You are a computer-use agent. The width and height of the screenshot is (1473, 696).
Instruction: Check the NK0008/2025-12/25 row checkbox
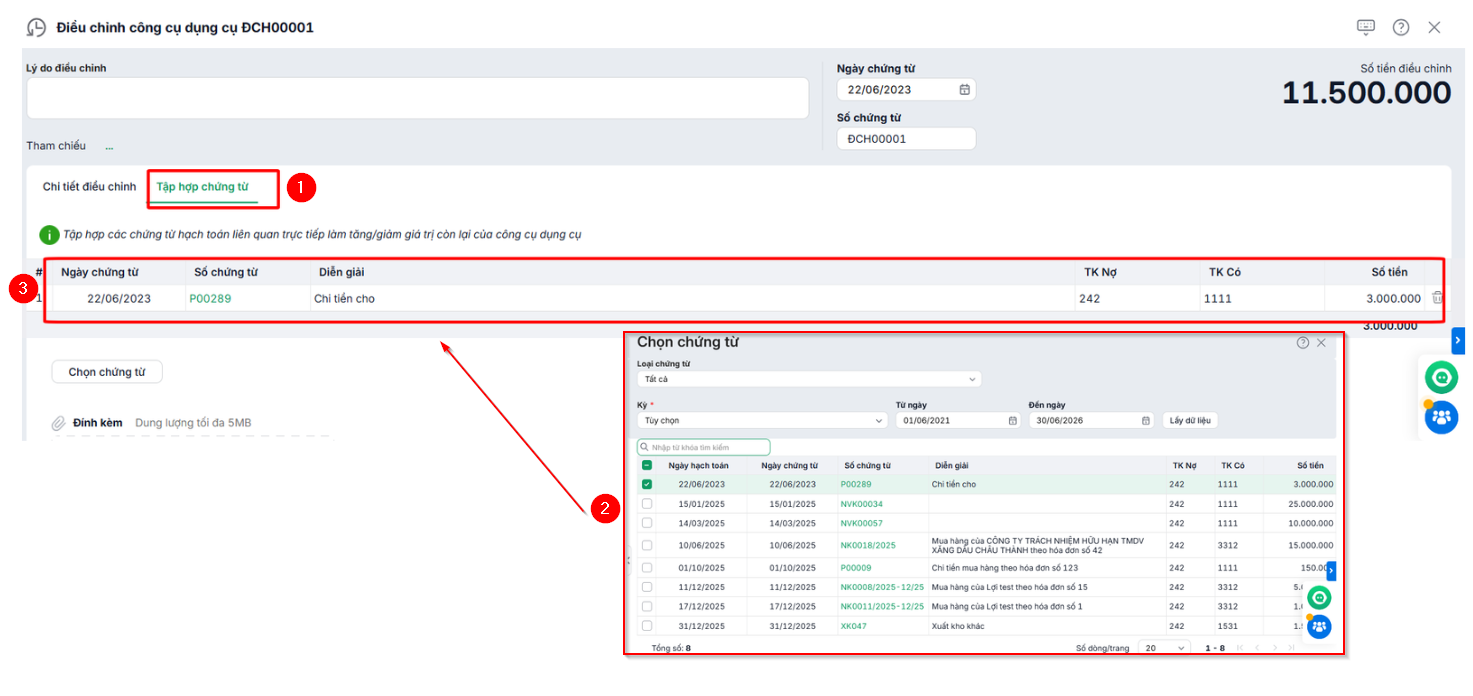click(647, 587)
